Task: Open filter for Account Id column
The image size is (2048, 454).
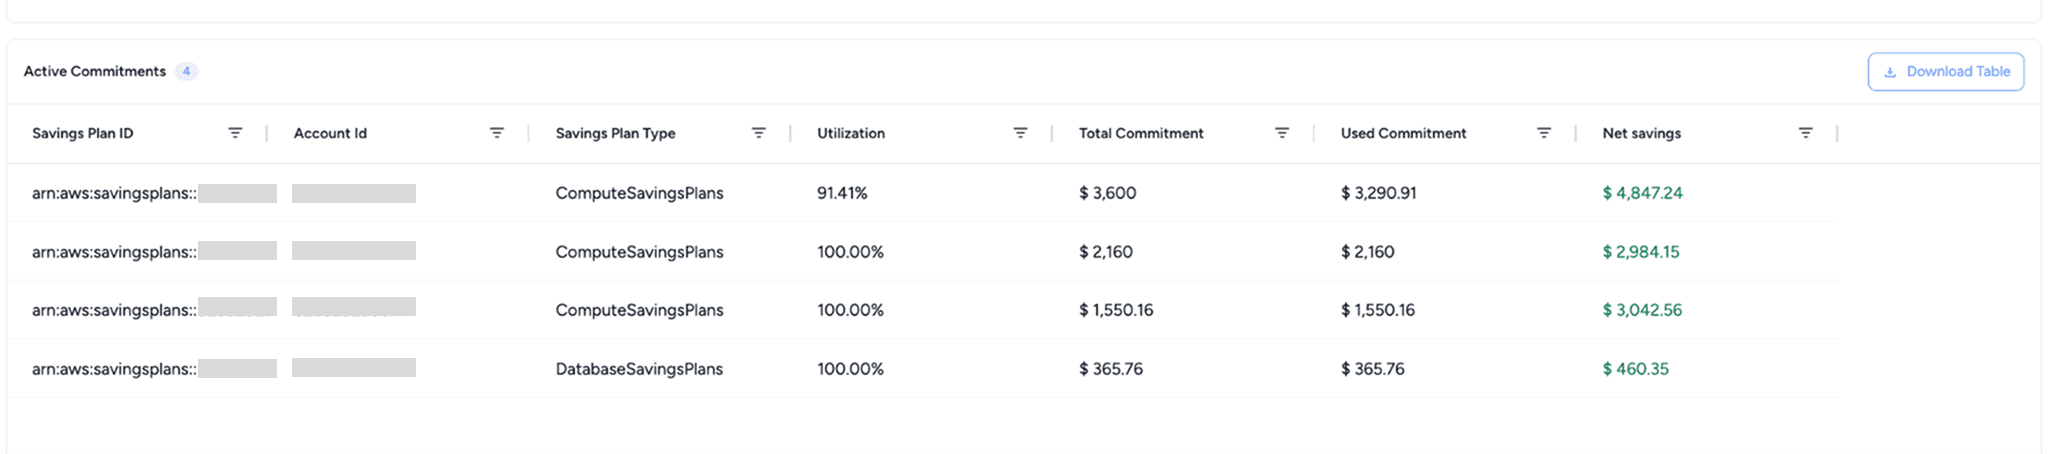Action: tap(496, 133)
